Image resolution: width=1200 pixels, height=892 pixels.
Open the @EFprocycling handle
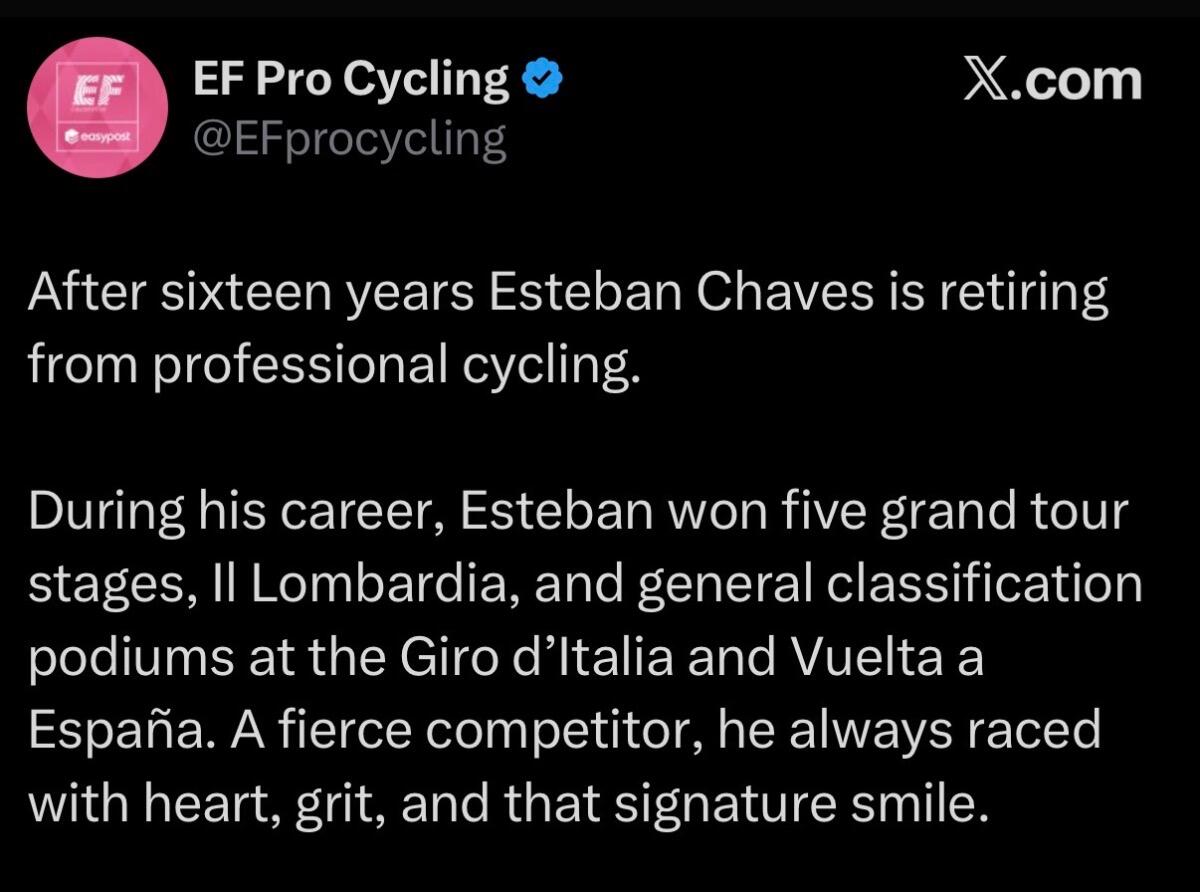349,141
